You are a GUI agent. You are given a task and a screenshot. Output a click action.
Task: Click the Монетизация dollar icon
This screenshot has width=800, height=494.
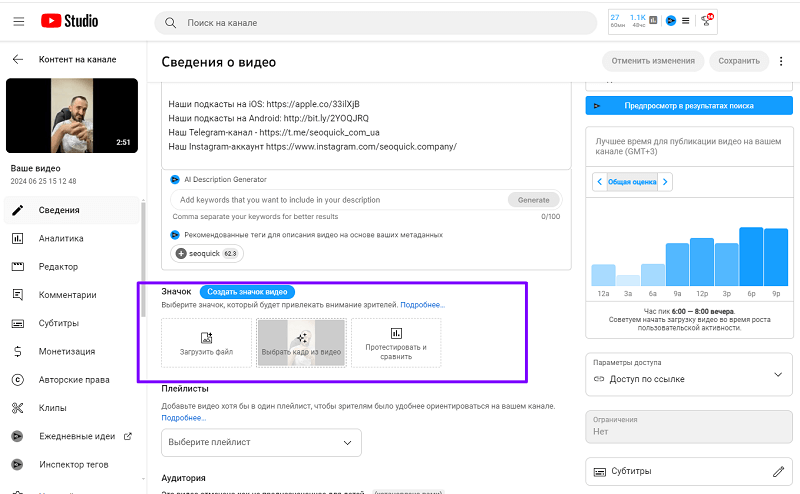tap(18, 351)
